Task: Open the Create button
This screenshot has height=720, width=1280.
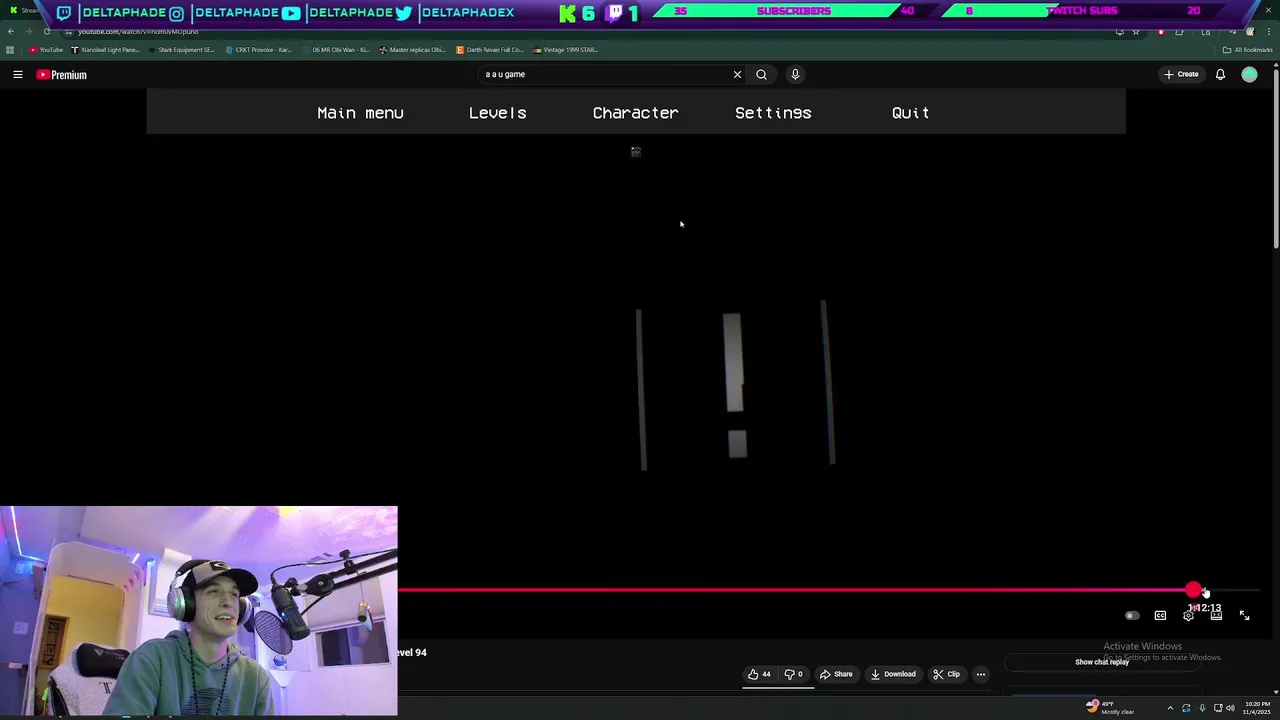Action: pos(1181,74)
